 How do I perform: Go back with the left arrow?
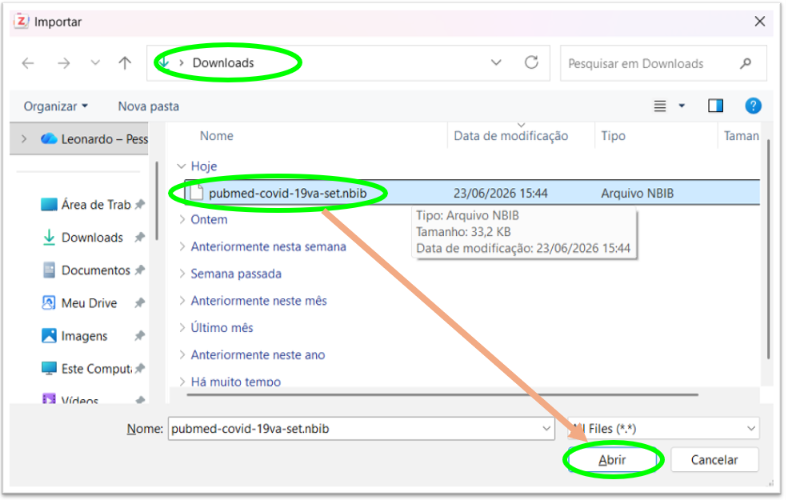(28, 63)
